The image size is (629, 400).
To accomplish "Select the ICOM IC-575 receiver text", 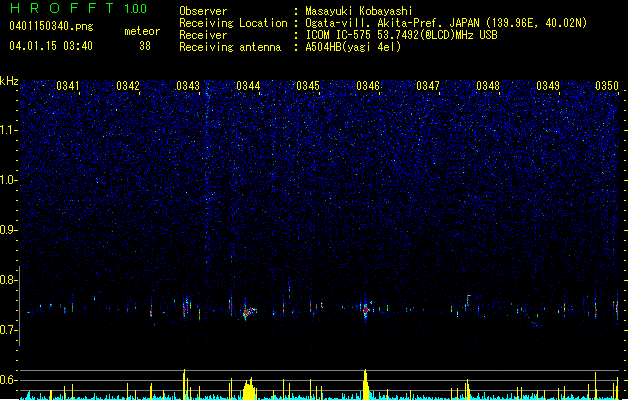I will 401,35.
